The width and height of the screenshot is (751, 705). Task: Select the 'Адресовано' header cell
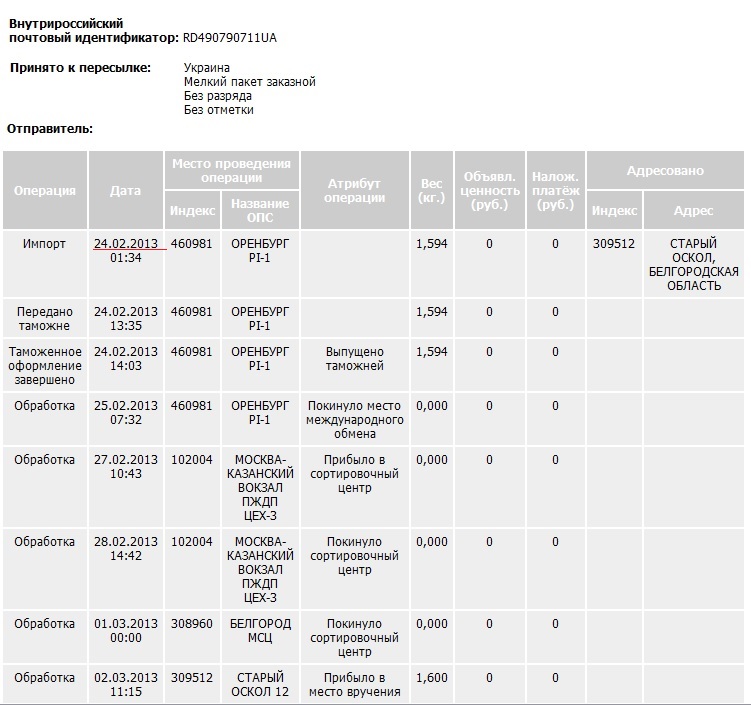[665, 171]
